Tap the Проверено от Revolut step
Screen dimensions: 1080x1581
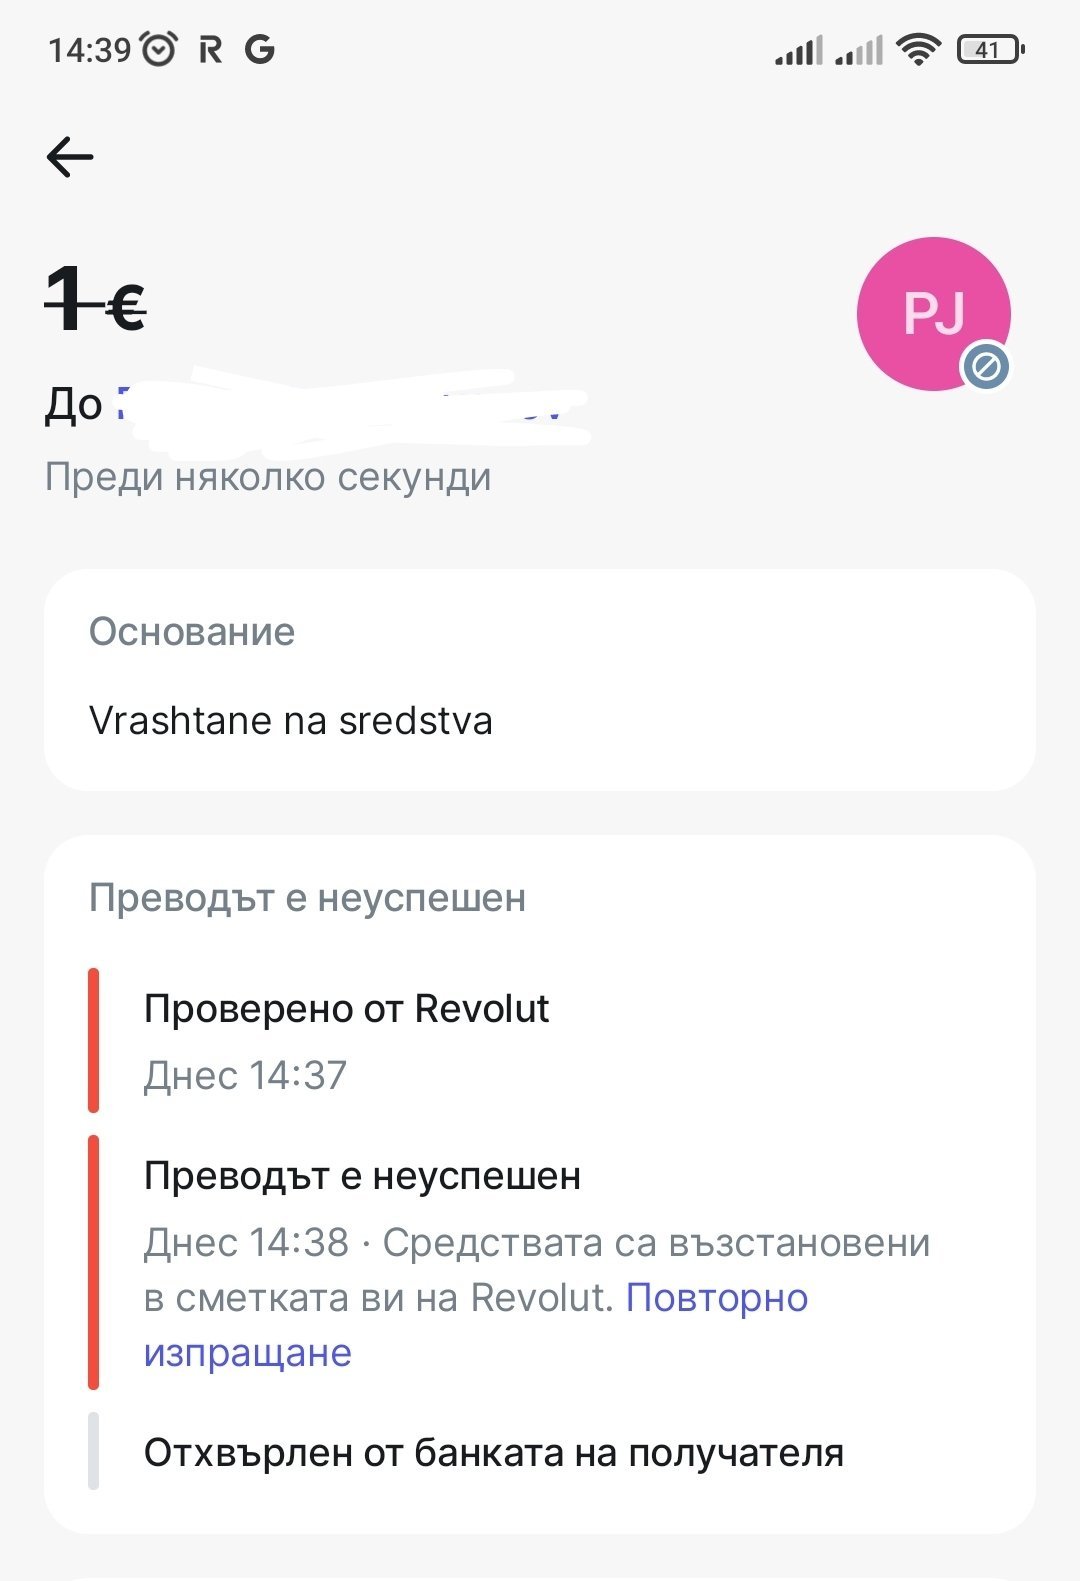coord(346,1009)
